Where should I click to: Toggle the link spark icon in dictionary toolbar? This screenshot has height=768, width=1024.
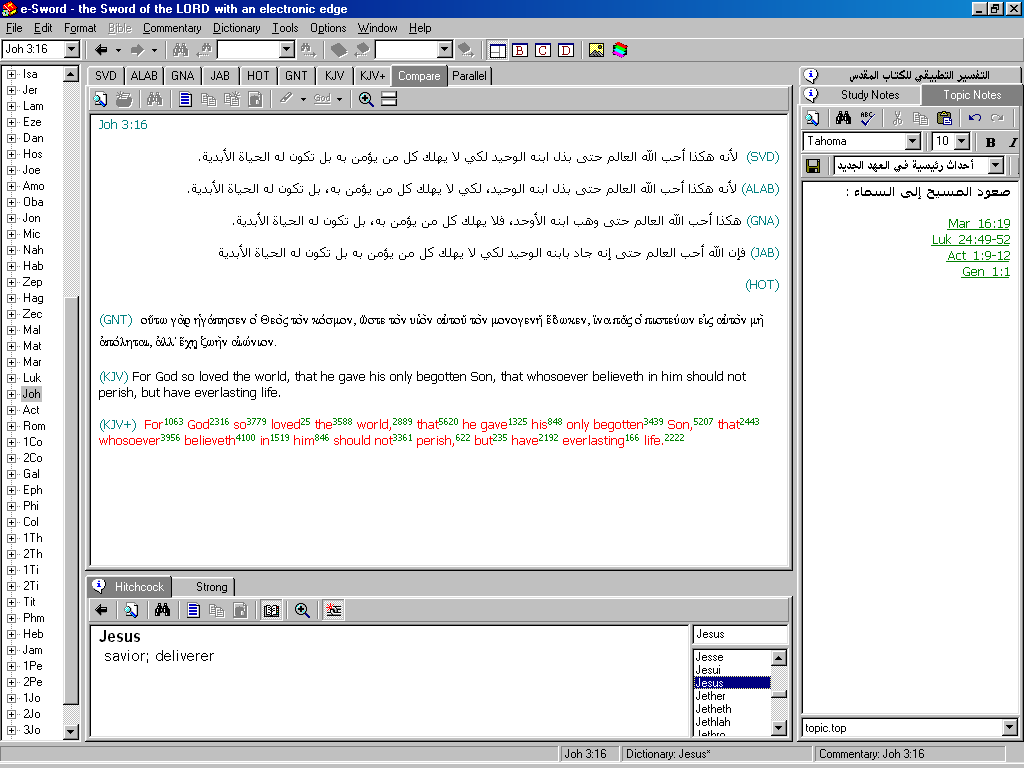pyautogui.click(x=333, y=611)
